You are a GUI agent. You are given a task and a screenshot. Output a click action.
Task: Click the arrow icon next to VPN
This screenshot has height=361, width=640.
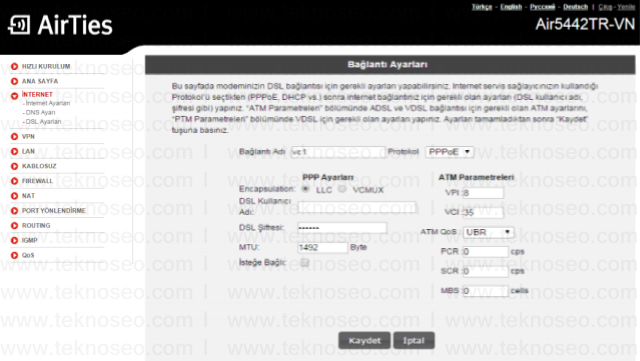click(14, 136)
